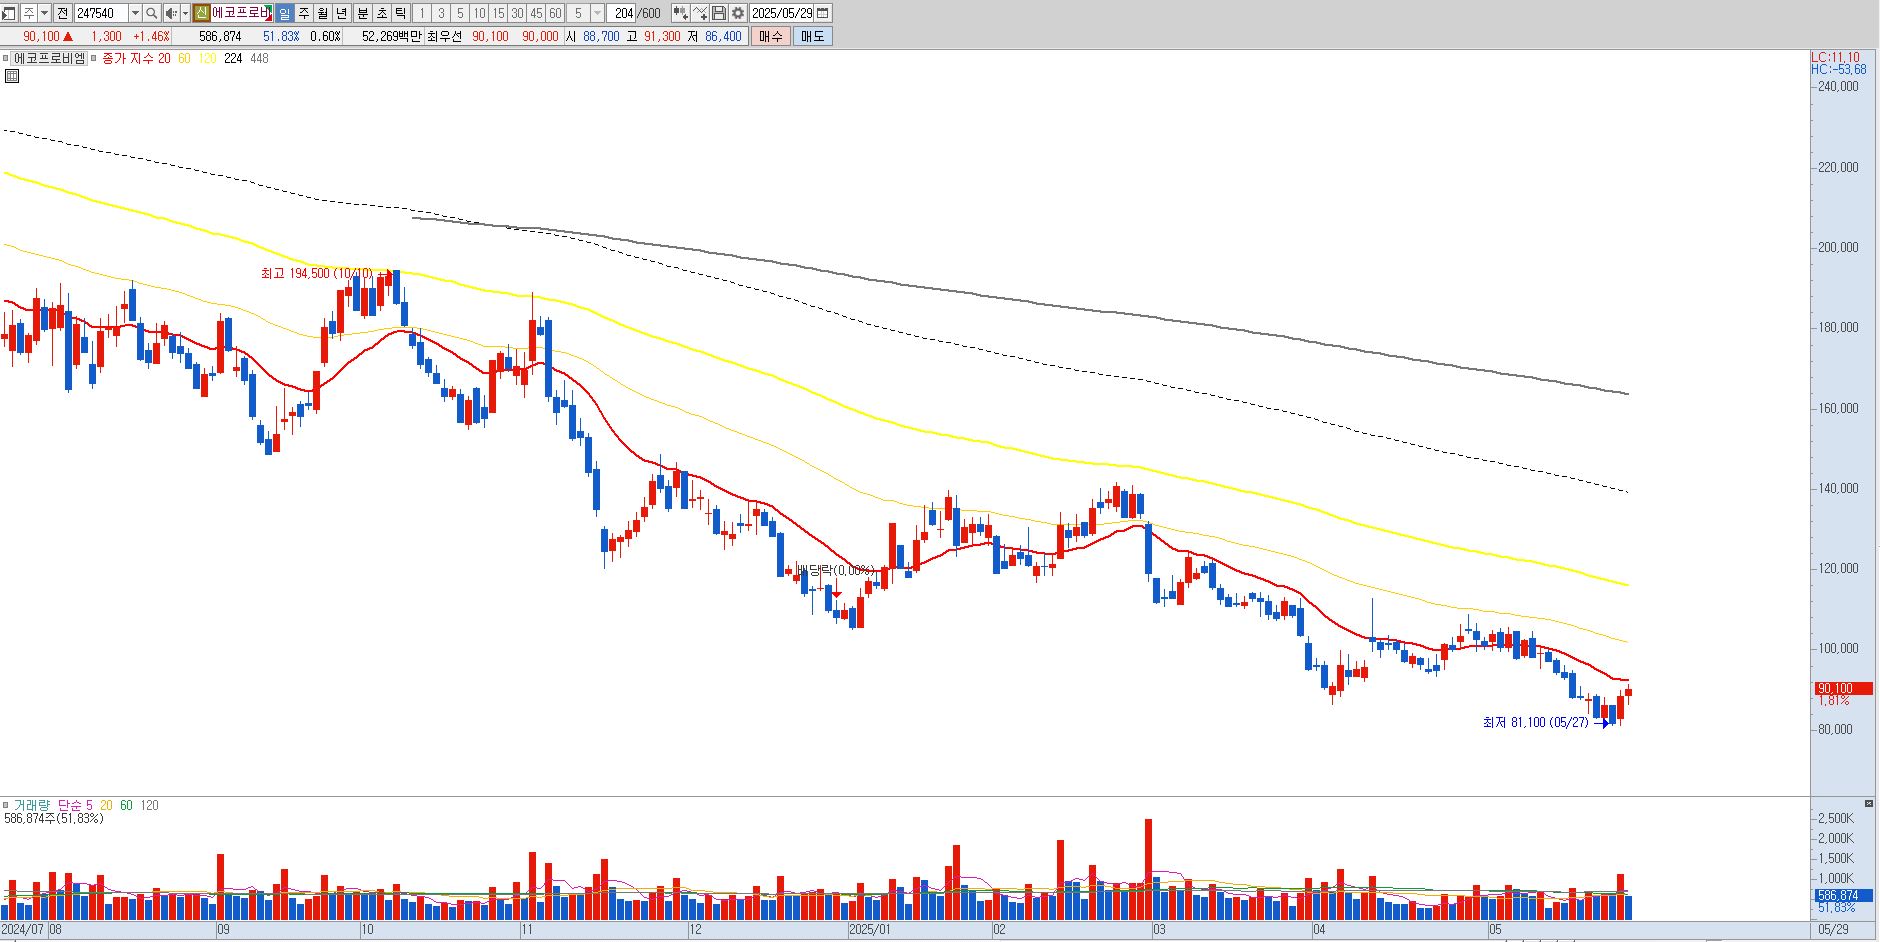The image size is (1880, 942).
Task: Click the line-tool icon beside the save icon
Action: point(700,13)
